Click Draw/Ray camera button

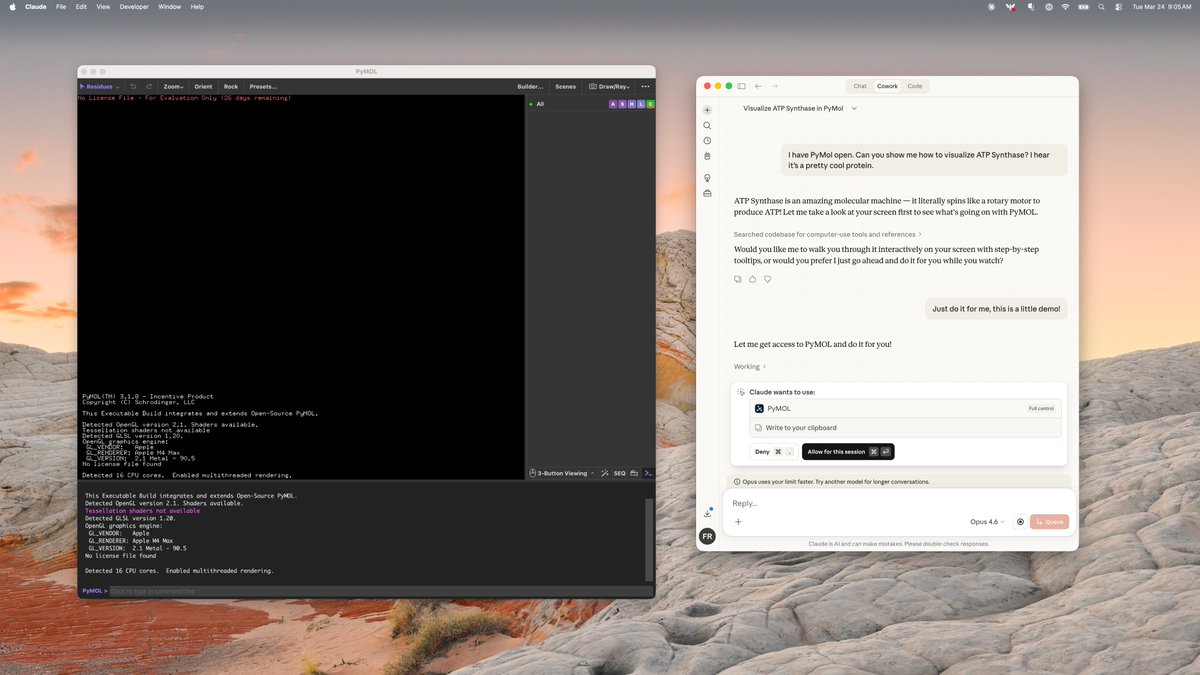click(x=609, y=87)
